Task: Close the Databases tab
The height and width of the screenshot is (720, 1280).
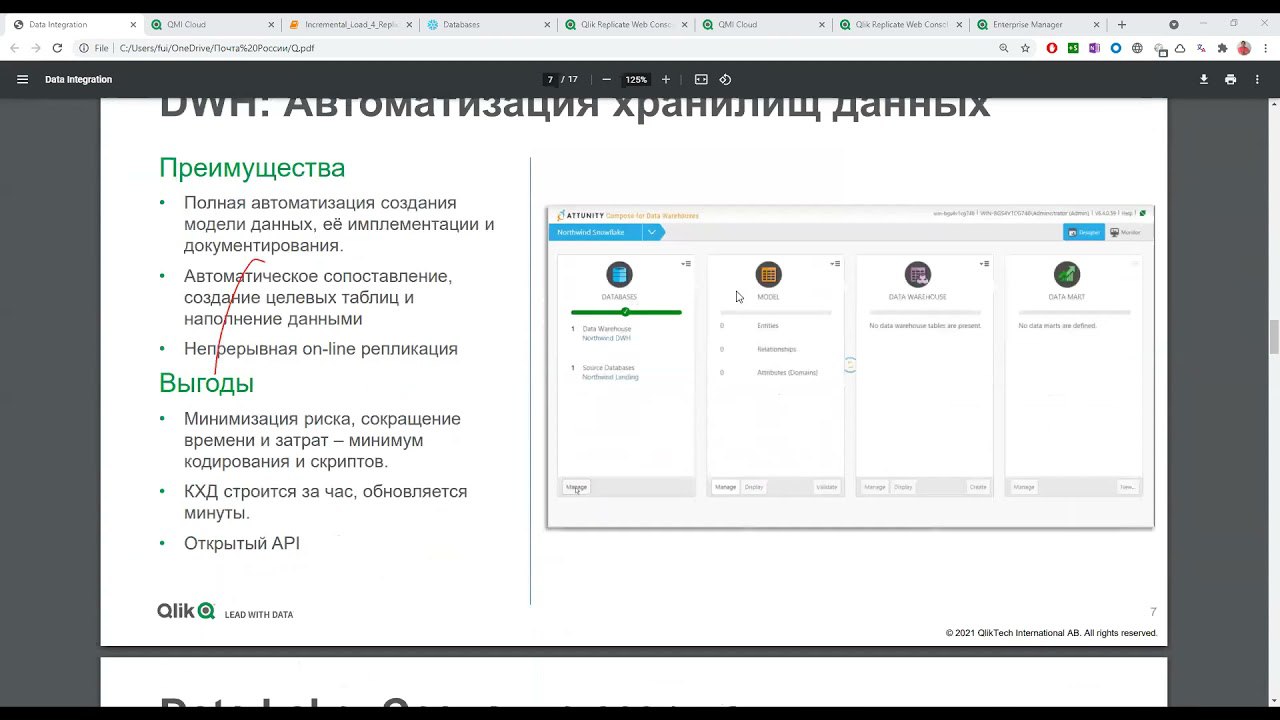Action: (x=547, y=24)
